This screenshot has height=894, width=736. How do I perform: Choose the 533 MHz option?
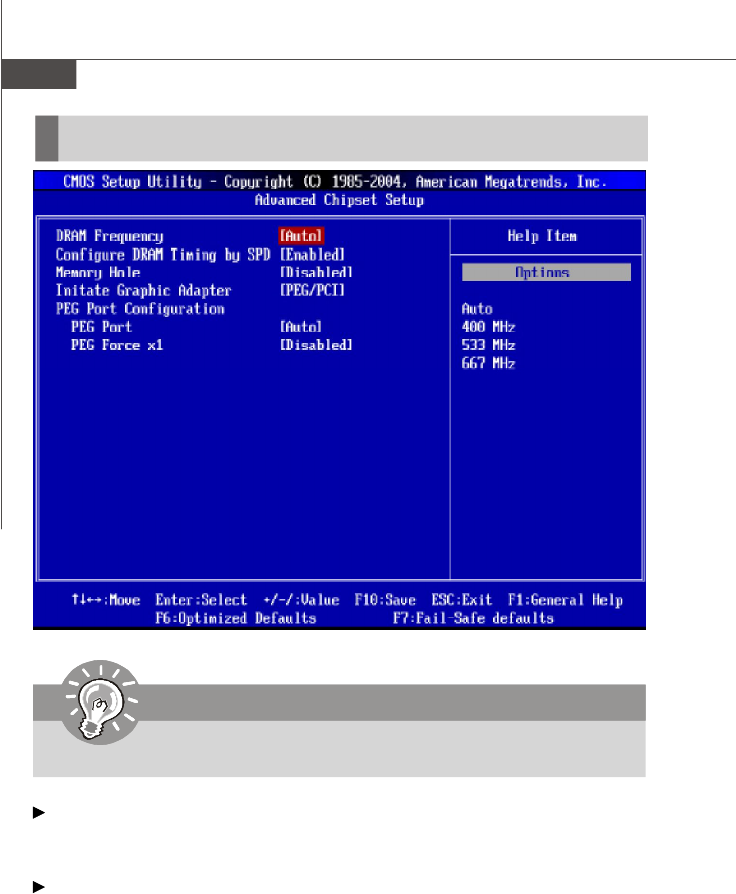pos(489,346)
